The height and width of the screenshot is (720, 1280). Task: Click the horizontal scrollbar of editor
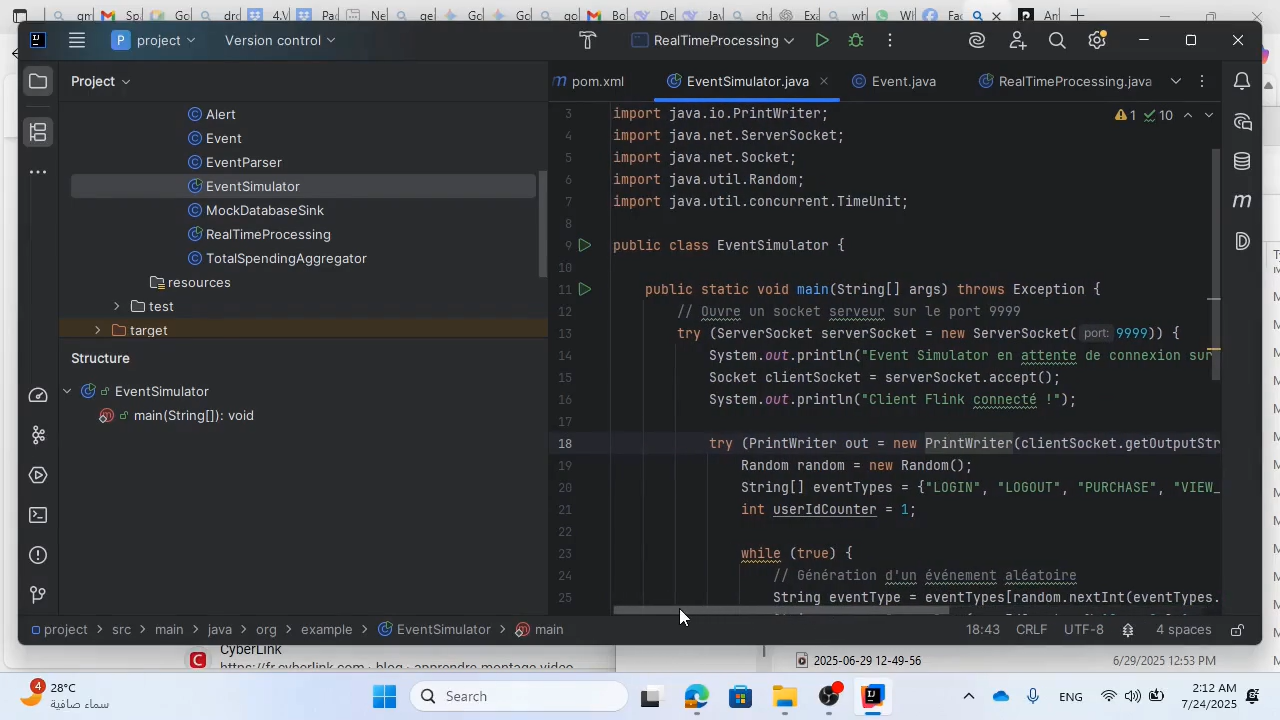click(x=780, y=610)
